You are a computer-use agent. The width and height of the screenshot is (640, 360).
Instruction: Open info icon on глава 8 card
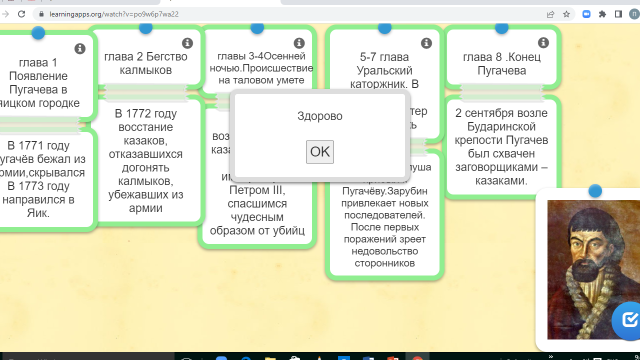tap(543, 42)
